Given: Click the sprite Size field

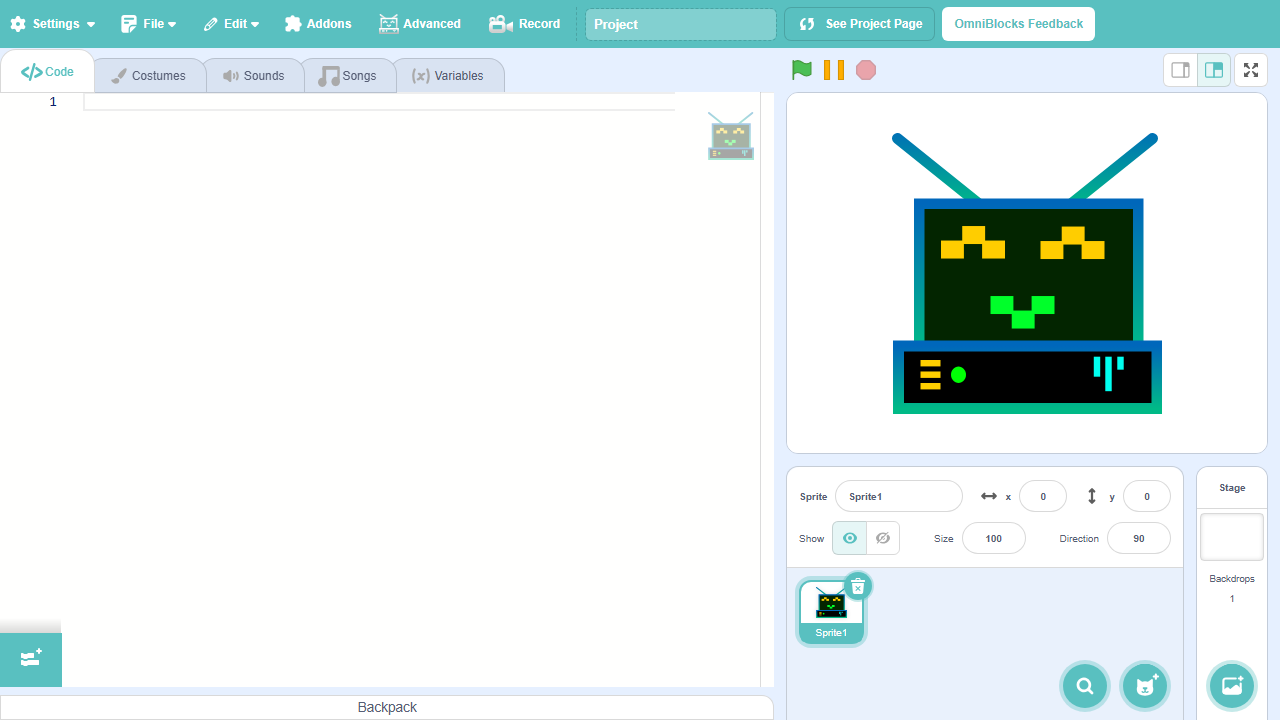Looking at the screenshot, I should pyautogui.click(x=994, y=538).
